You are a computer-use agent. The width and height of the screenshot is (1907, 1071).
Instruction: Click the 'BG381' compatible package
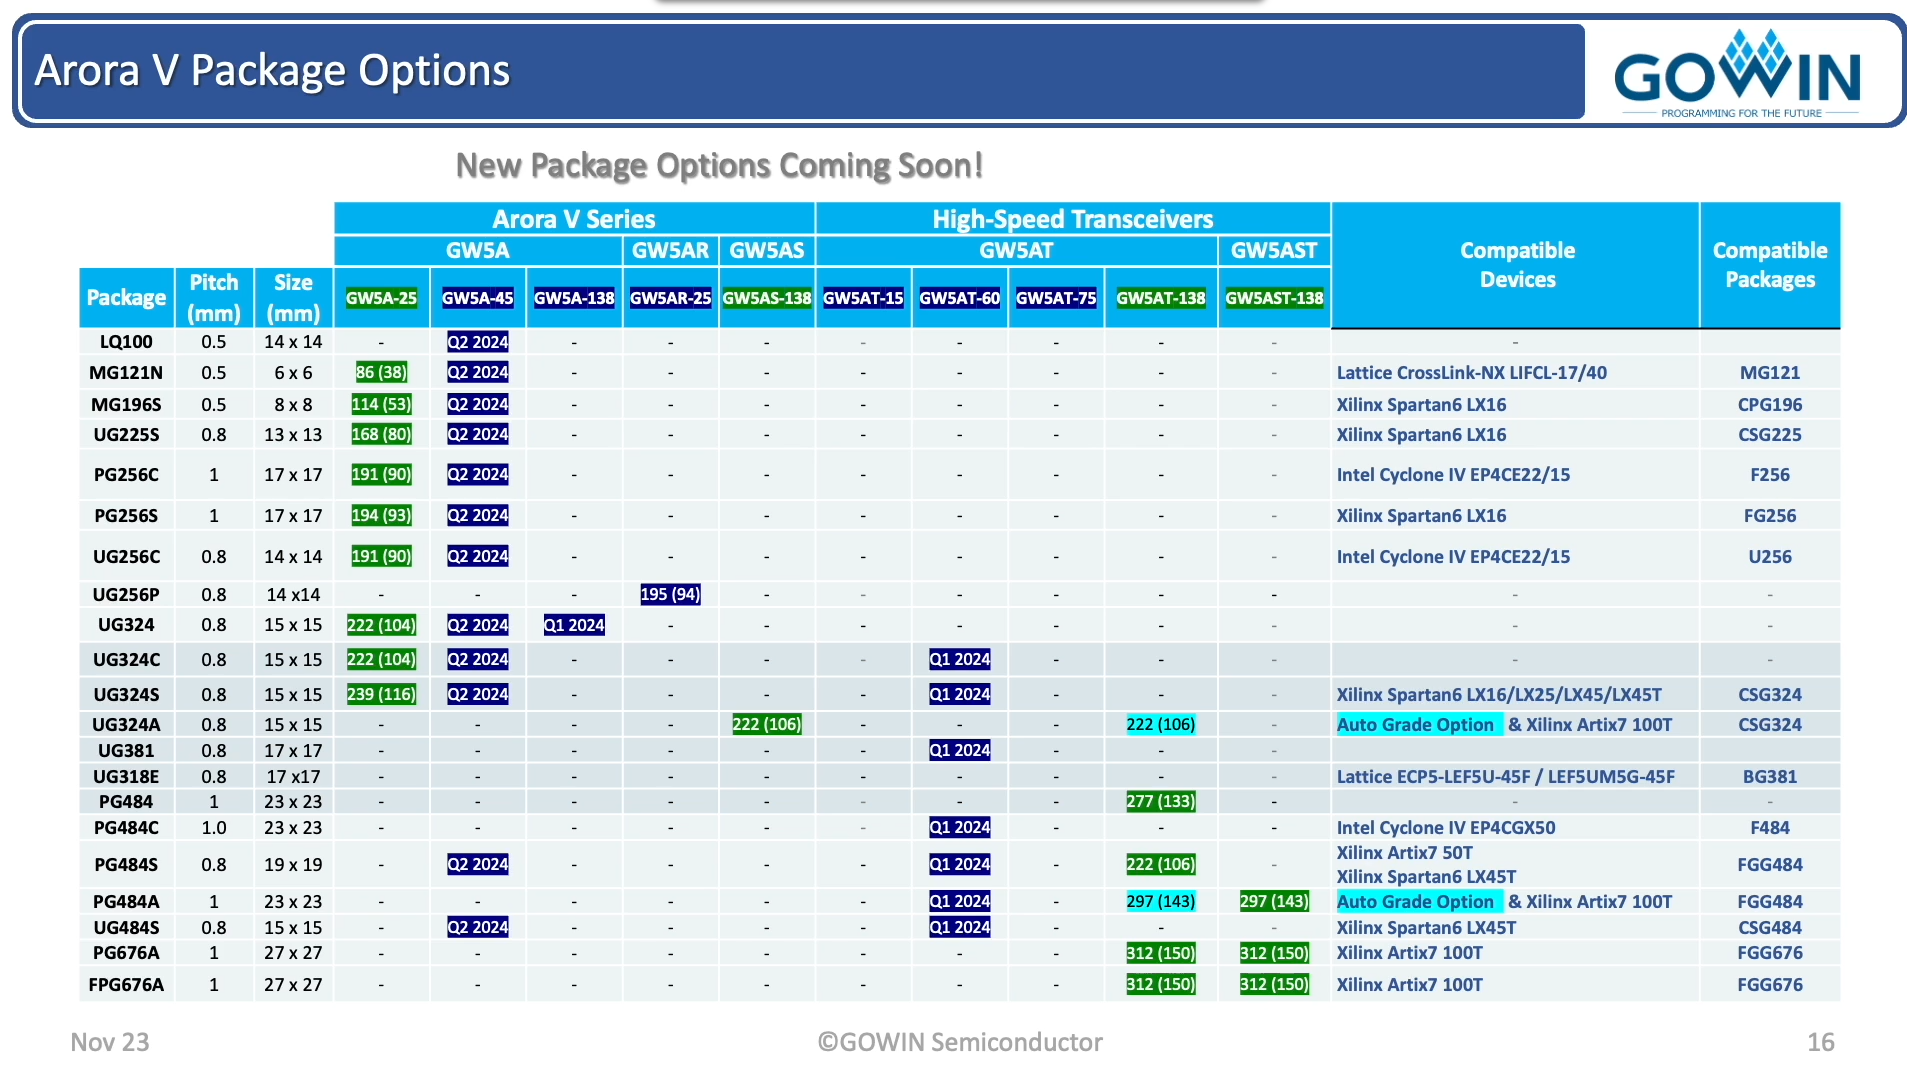click(x=1769, y=777)
